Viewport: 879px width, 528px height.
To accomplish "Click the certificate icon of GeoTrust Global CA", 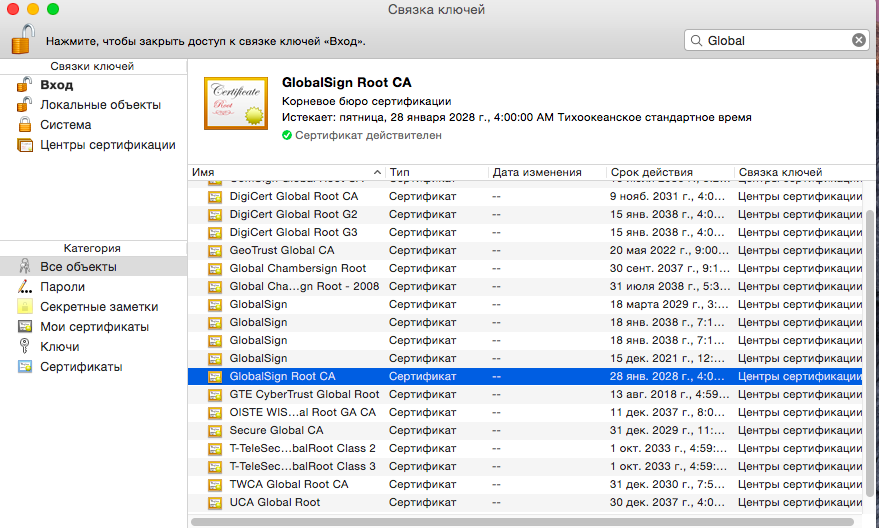I will pyautogui.click(x=215, y=251).
